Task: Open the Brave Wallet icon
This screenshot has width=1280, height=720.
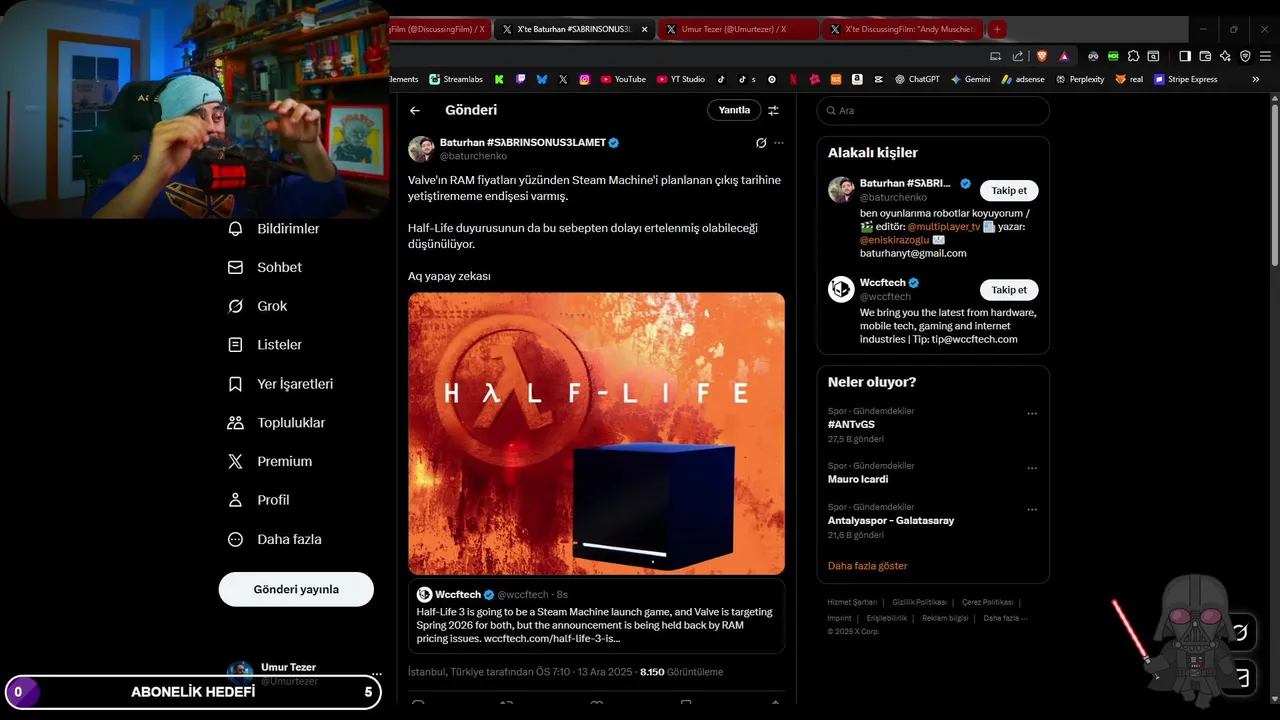Action: pyautogui.click(x=1205, y=56)
